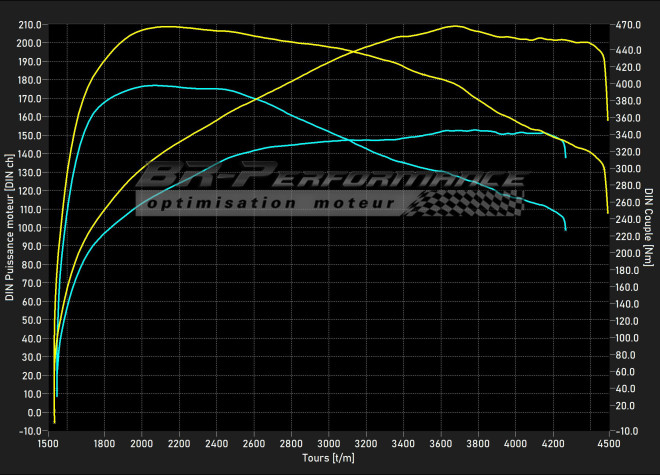Select the "Tours [t/m]" x-axis title

[328, 458]
